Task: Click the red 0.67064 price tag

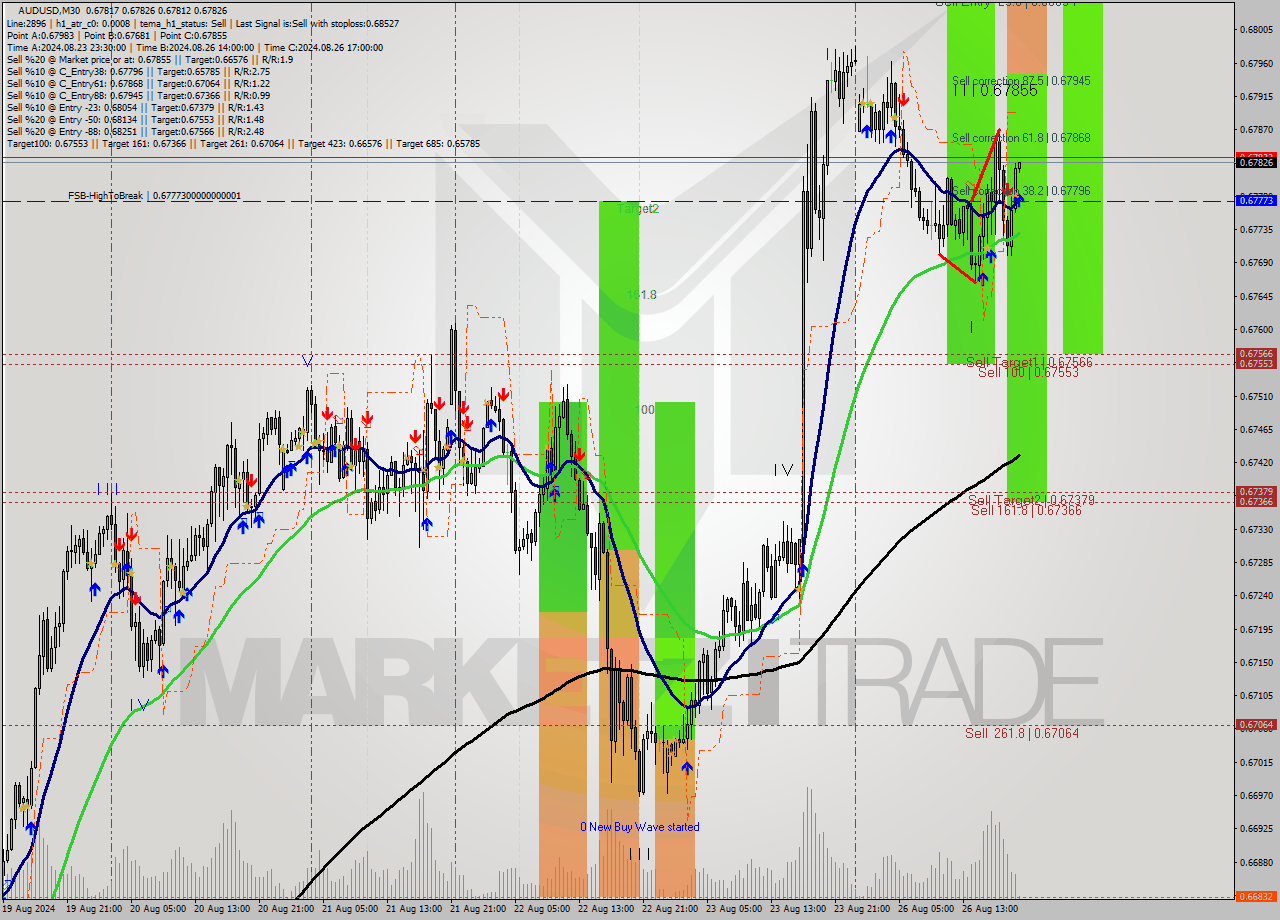Action: 1256,725
